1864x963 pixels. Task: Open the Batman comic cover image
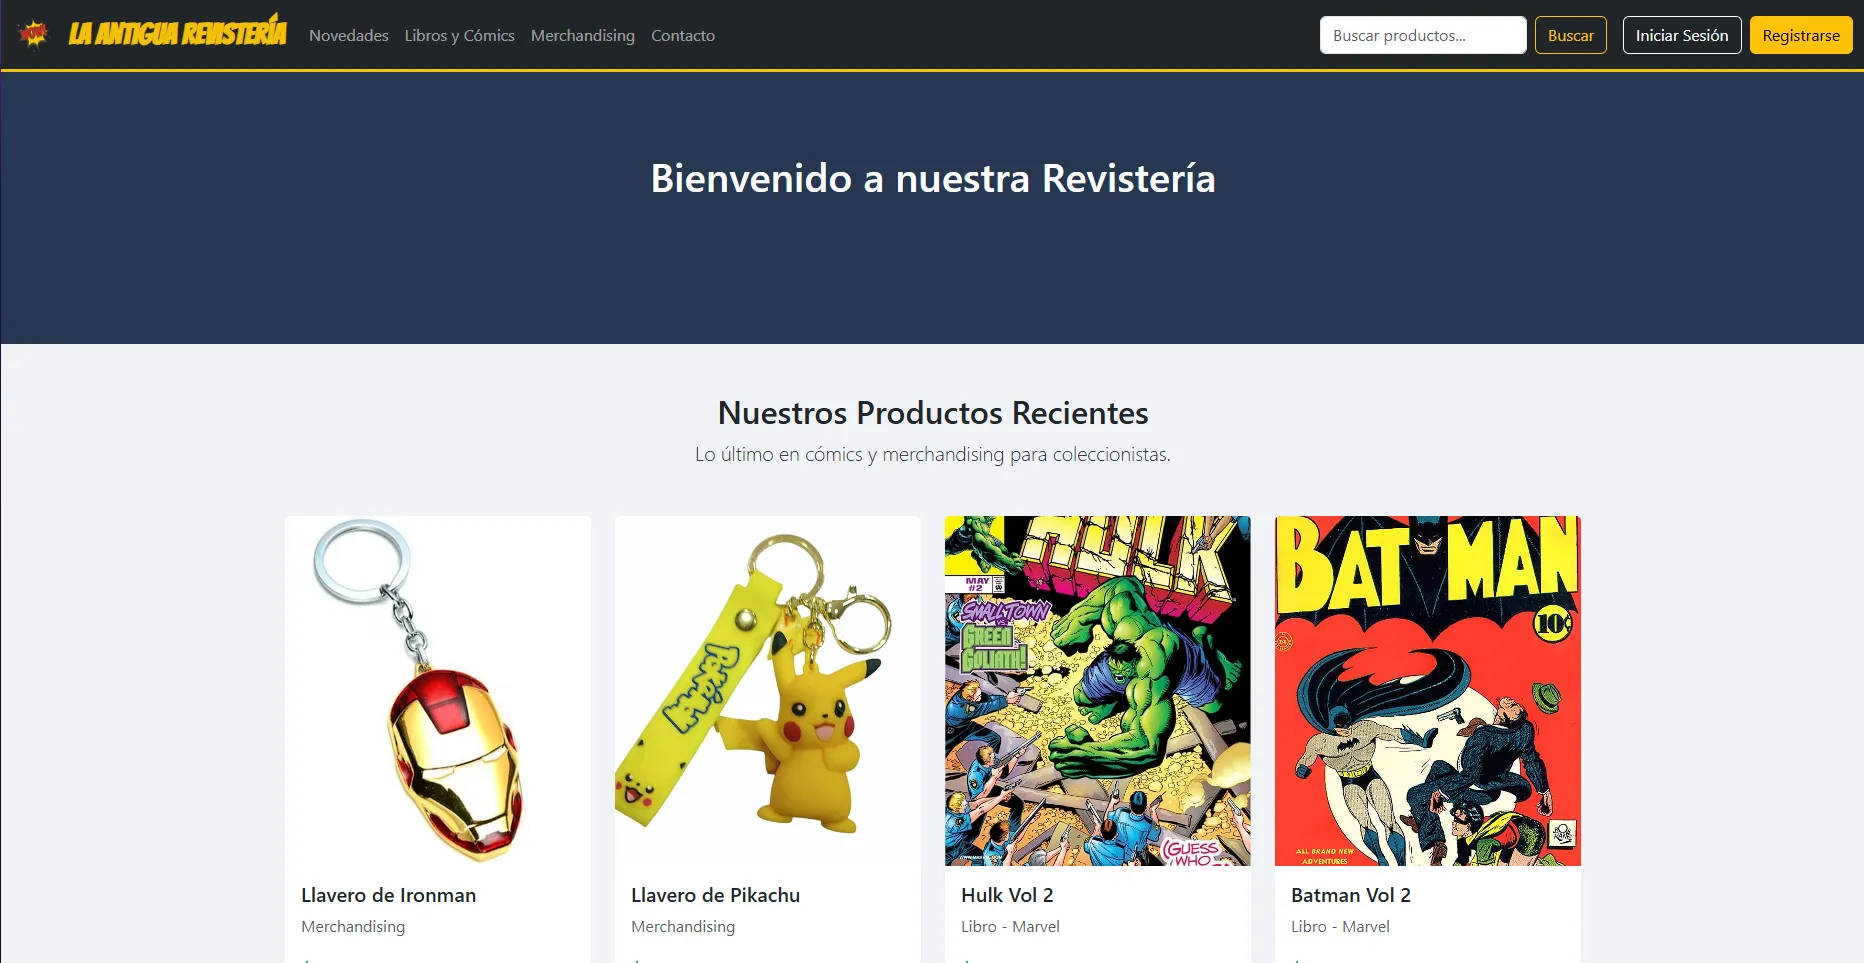tap(1427, 690)
